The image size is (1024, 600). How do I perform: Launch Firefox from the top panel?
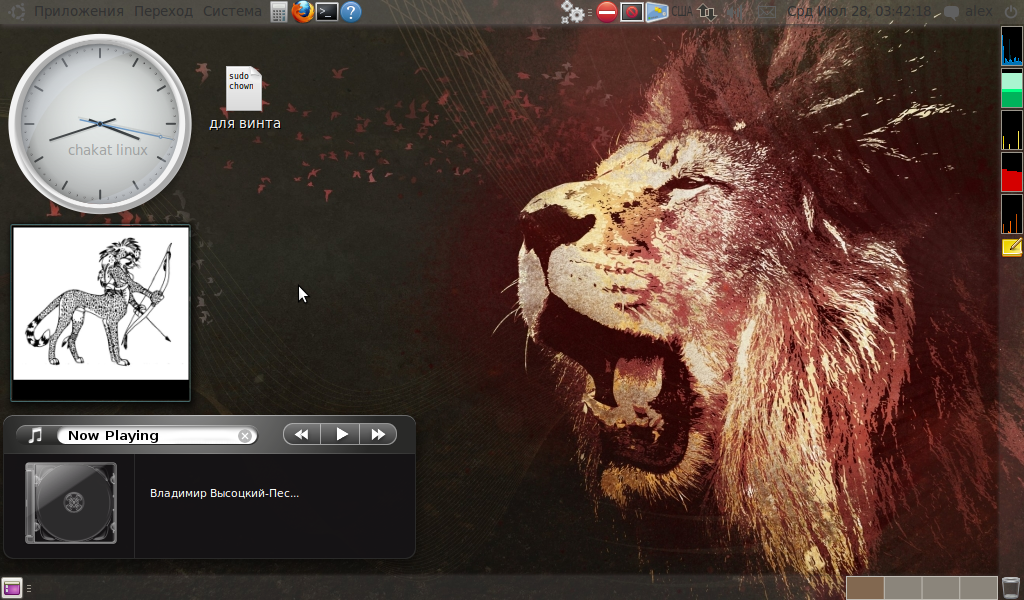click(303, 12)
